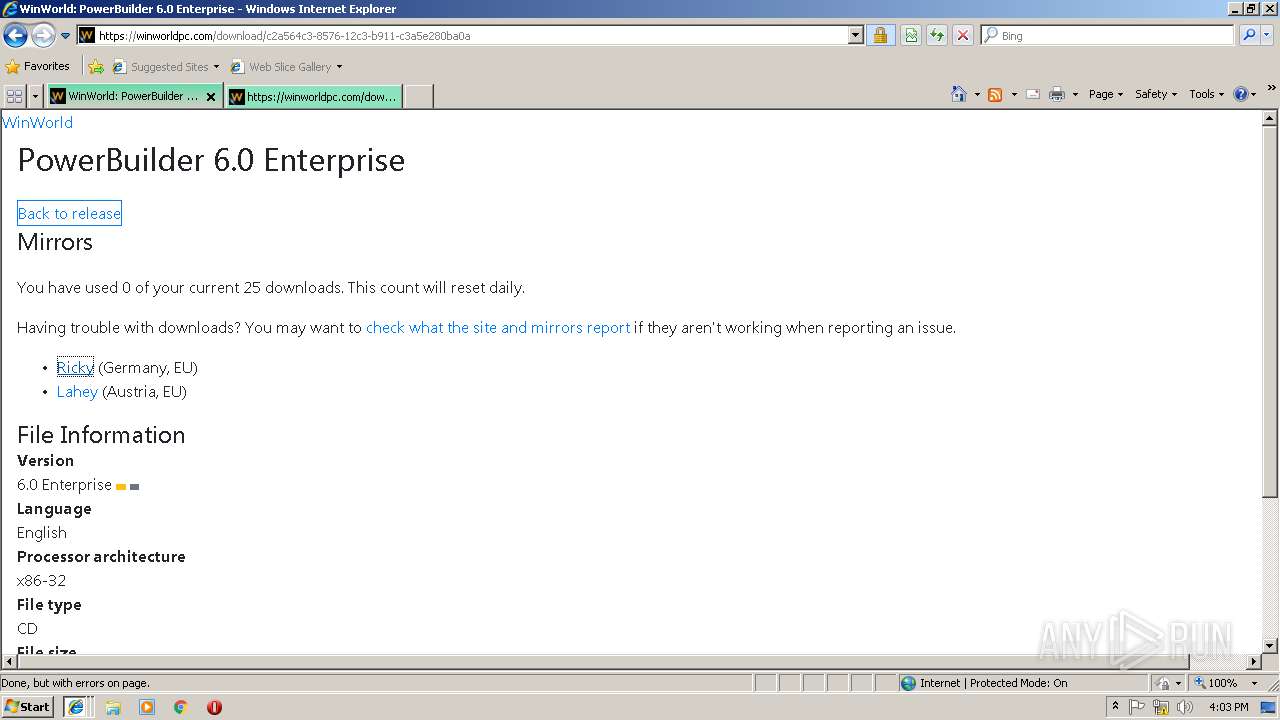Download from the Ricky mirror link
1280x720 pixels.
coord(75,367)
